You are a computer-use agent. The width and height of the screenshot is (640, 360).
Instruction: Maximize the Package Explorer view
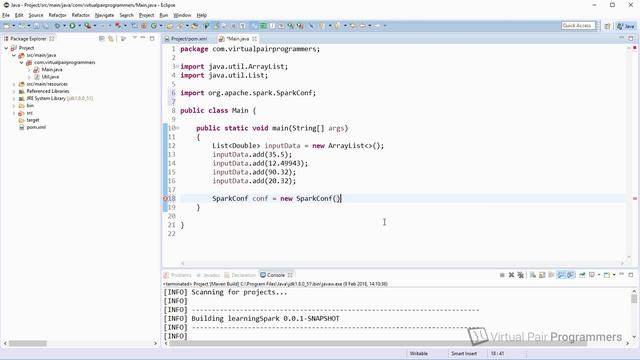point(152,38)
